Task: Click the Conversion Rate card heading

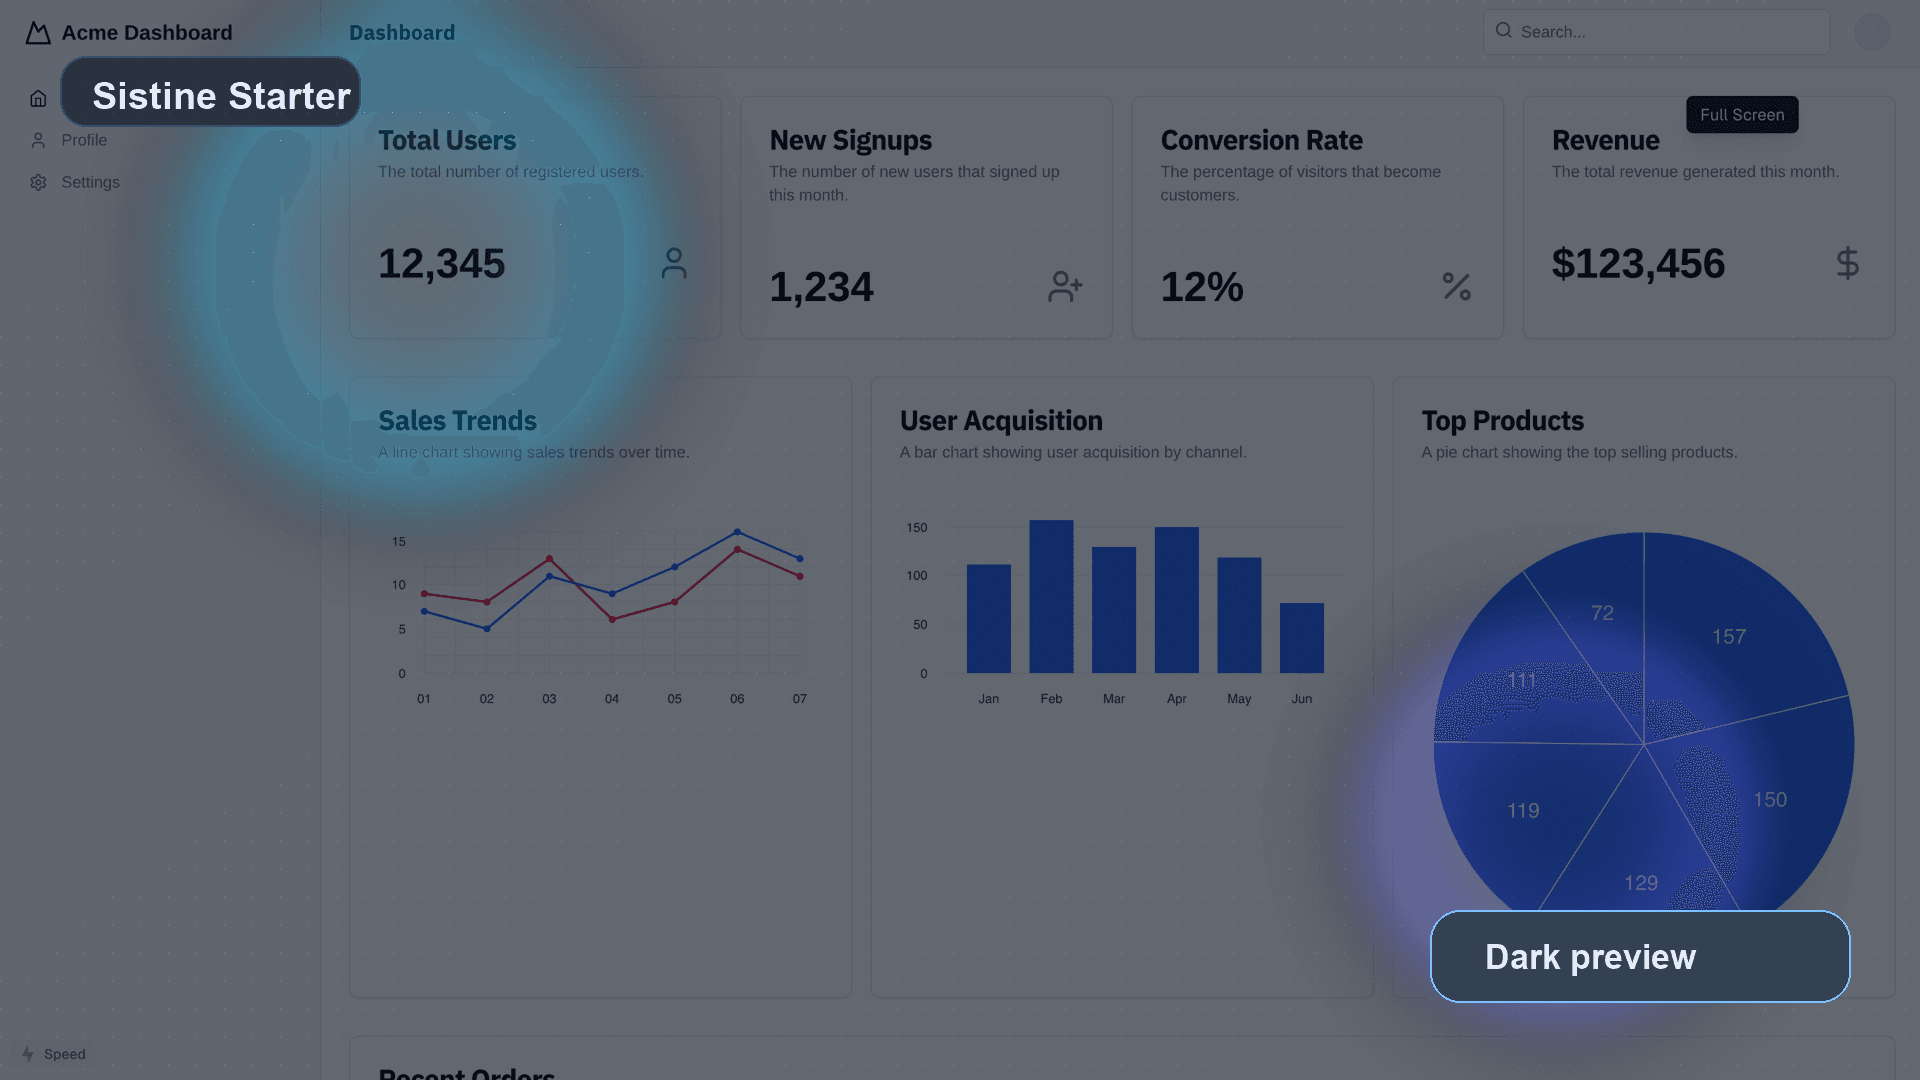Action: click(1261, 140)
